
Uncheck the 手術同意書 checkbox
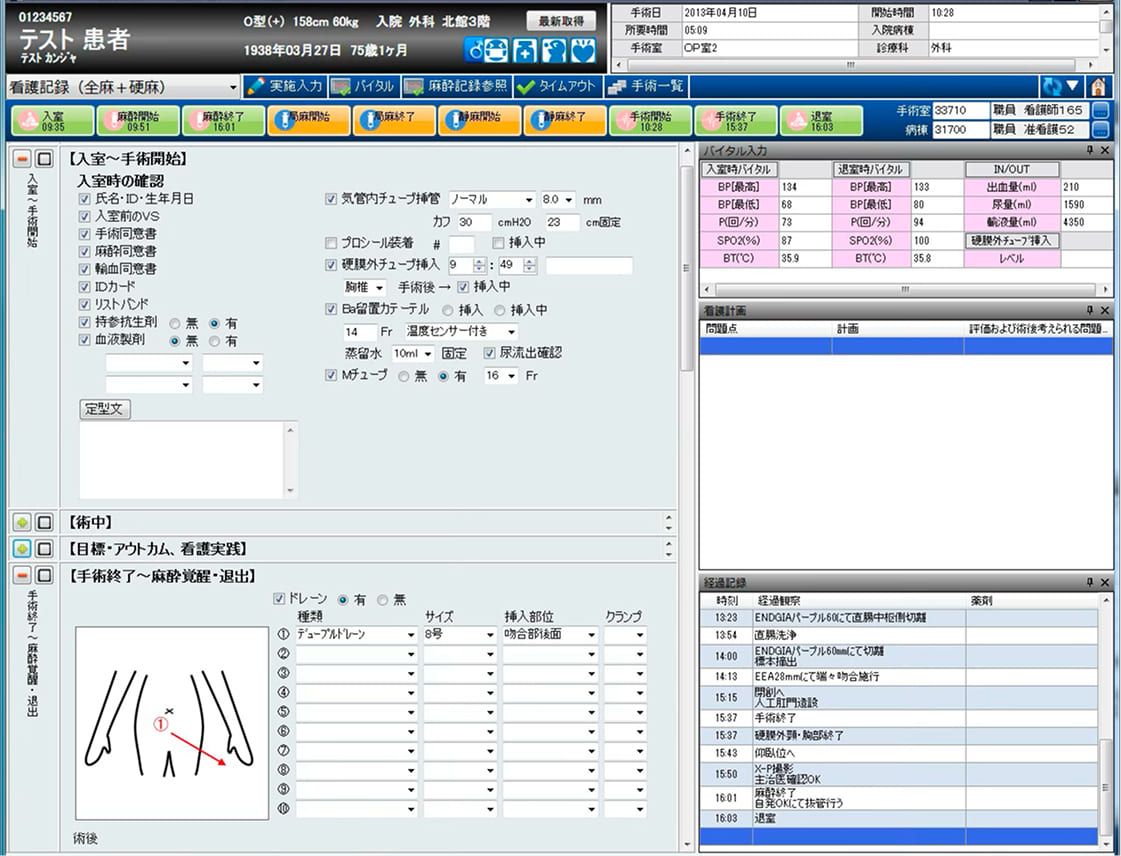pyautogui.click(x=85, y=234)
